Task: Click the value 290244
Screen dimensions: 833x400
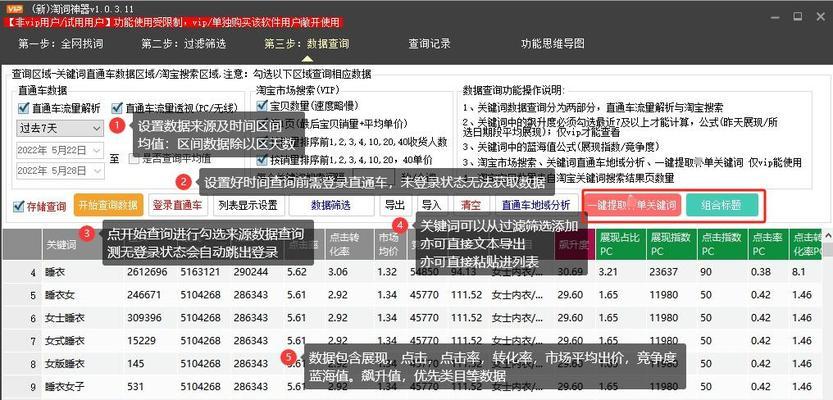Action: click(x=251, y=273)
